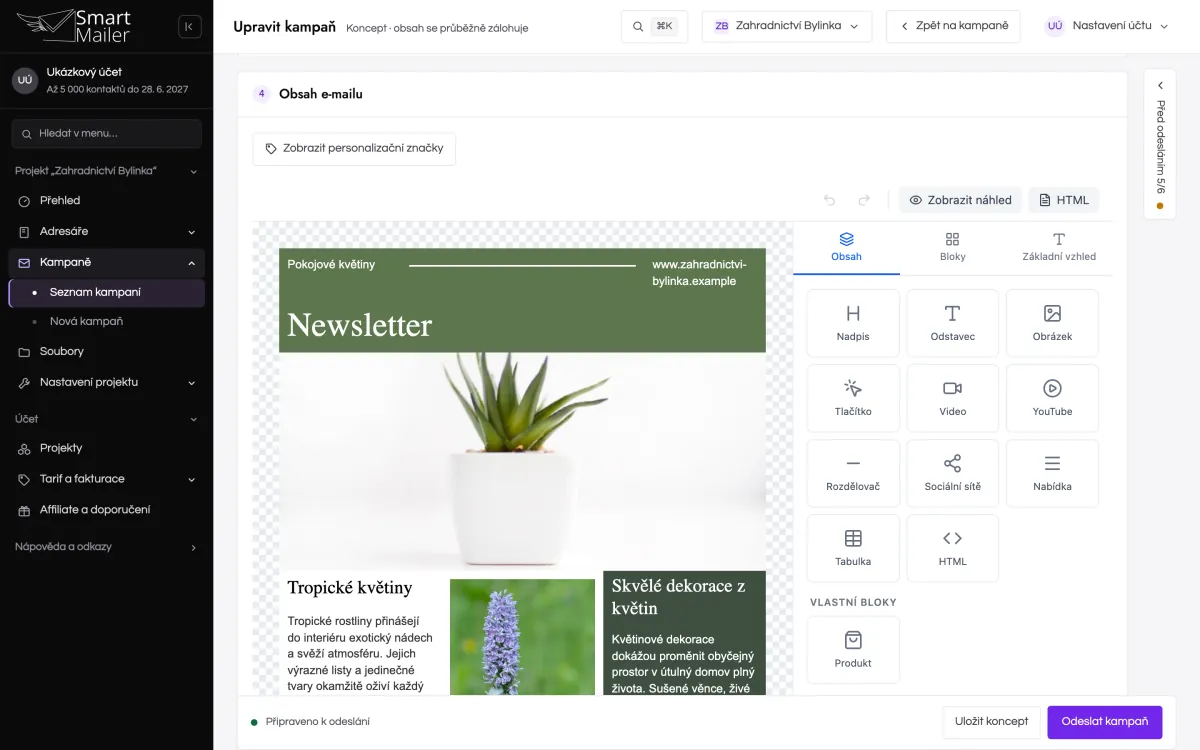
Task: Add a Sociální sítě block
Action: pyautogui.click(x=952, y=473)
